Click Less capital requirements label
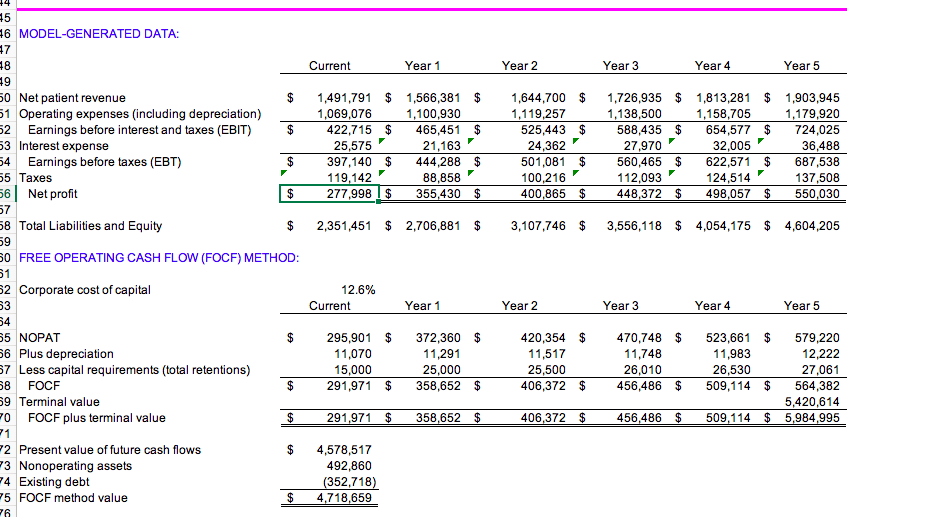This screenshot has height=517, width=945. tap(134, 369)
